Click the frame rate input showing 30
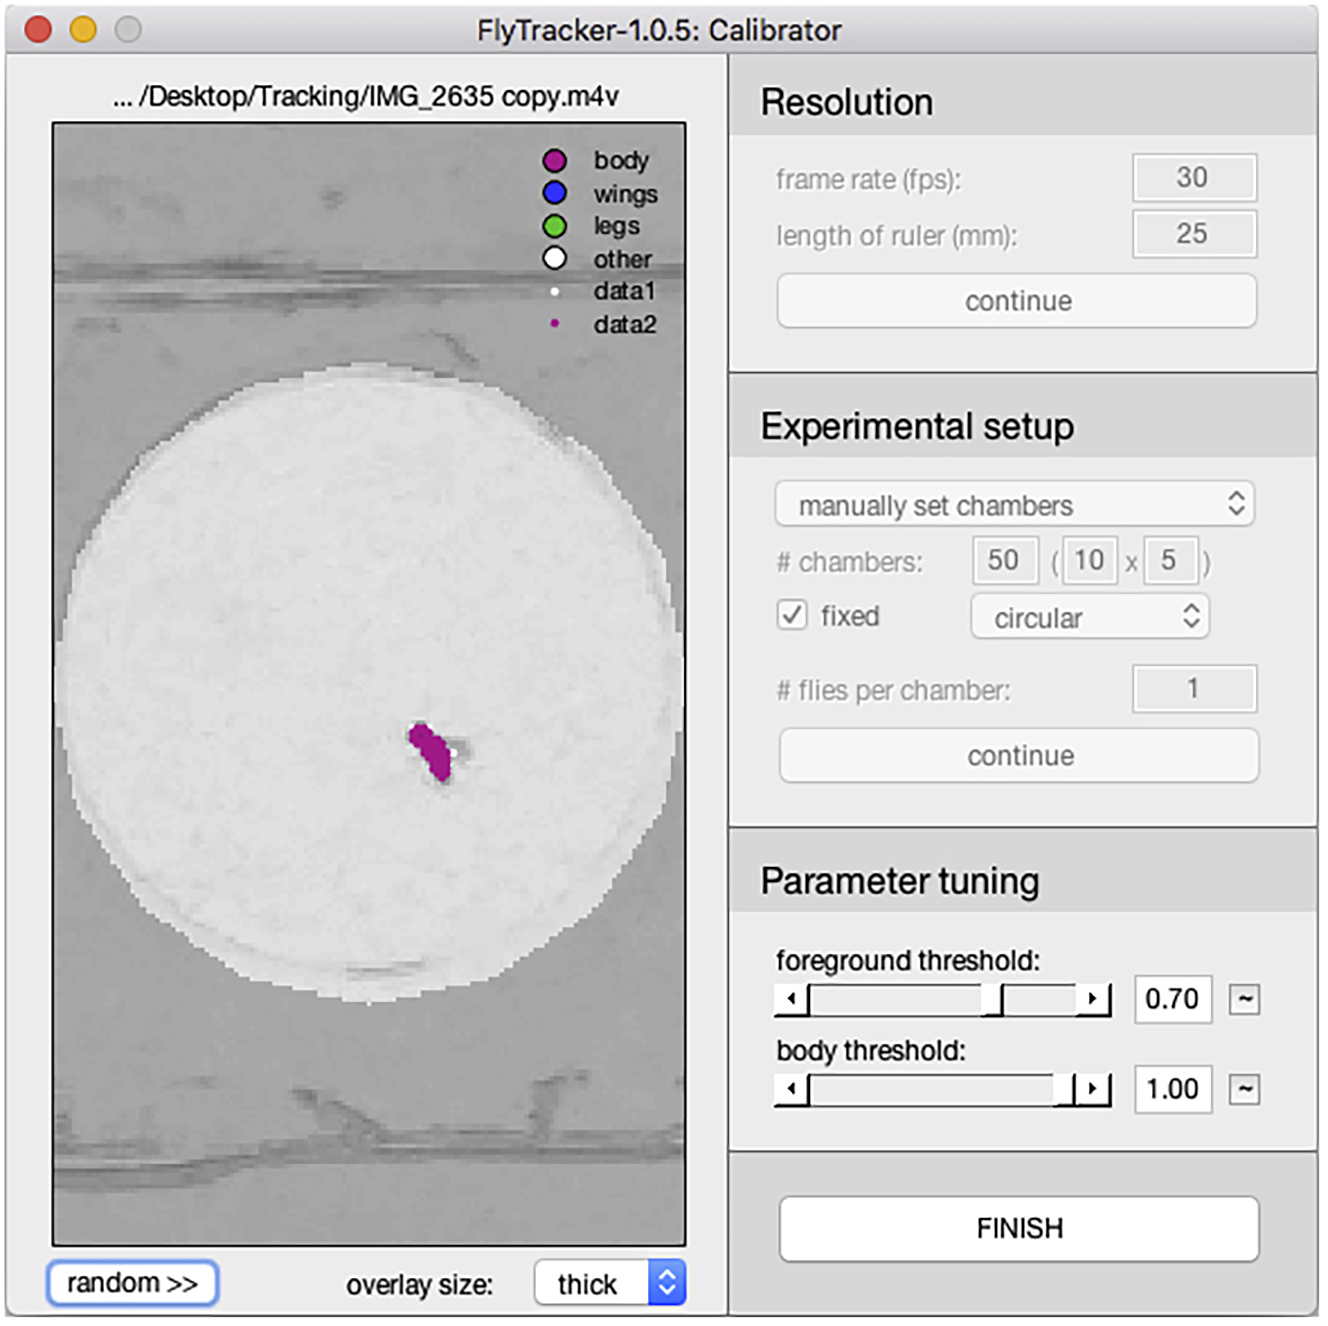This screenshot has height=1326, width=1328. [x=1194, y=178]
